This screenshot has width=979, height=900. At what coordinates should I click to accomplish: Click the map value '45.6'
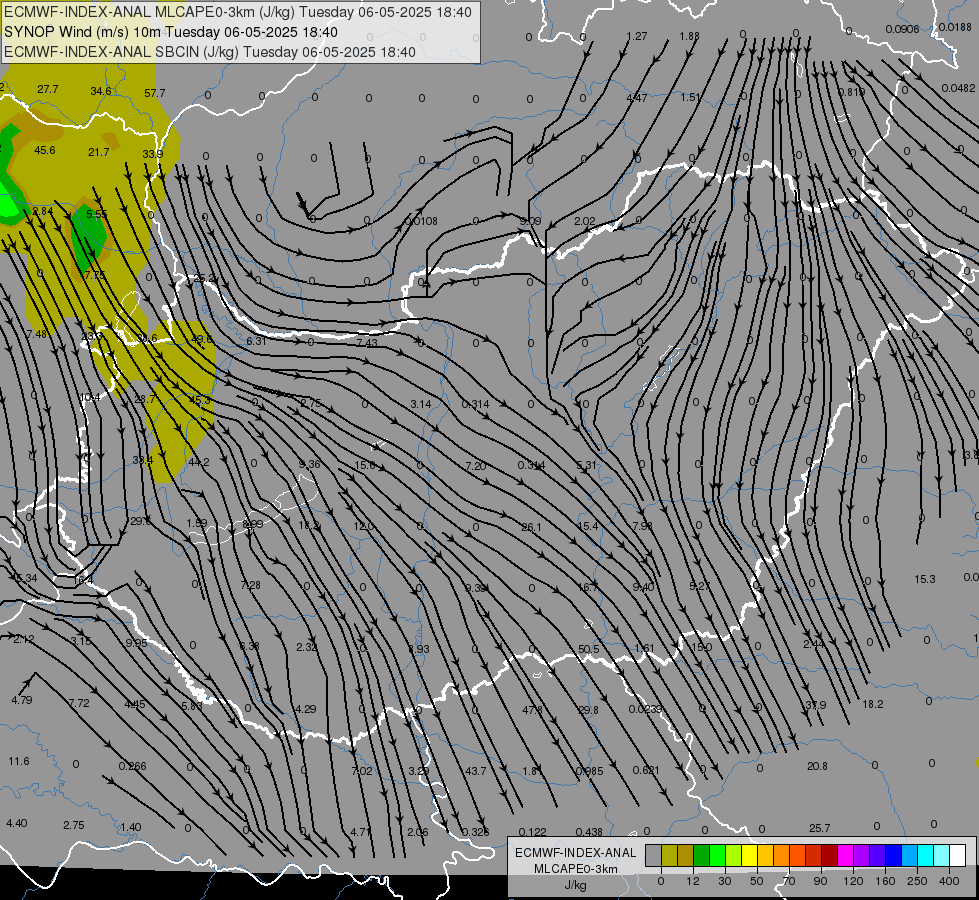[45, 150]
